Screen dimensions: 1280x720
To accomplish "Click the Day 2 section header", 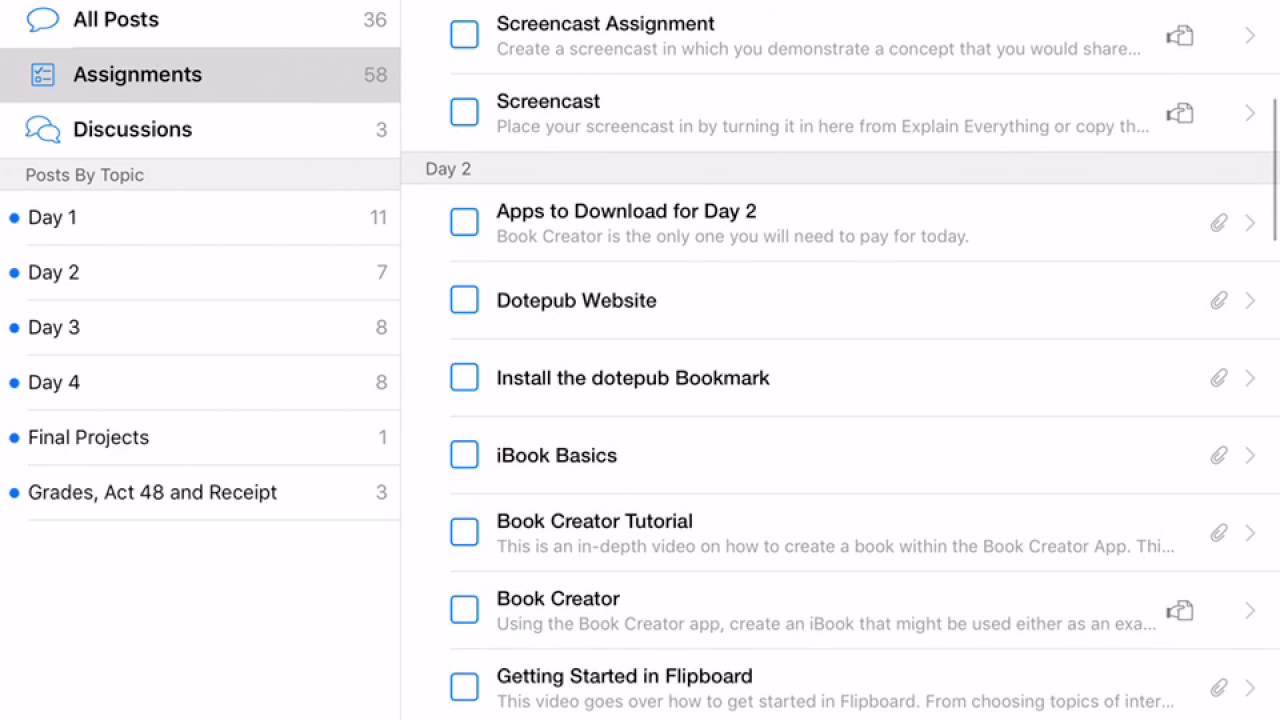I will 840,169.
